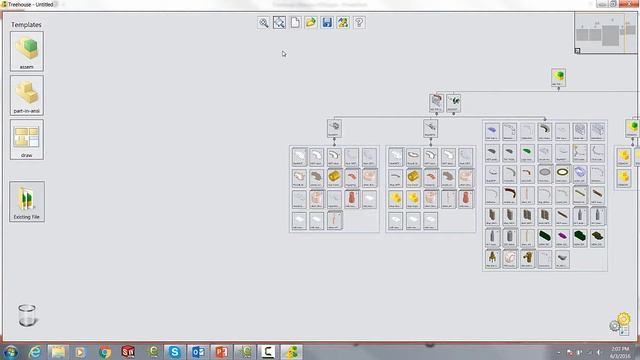This screenshot has width=640, height=360.
Task: Select the magenta purple part node
Action: pyautogui.click(x=562, y=238)
